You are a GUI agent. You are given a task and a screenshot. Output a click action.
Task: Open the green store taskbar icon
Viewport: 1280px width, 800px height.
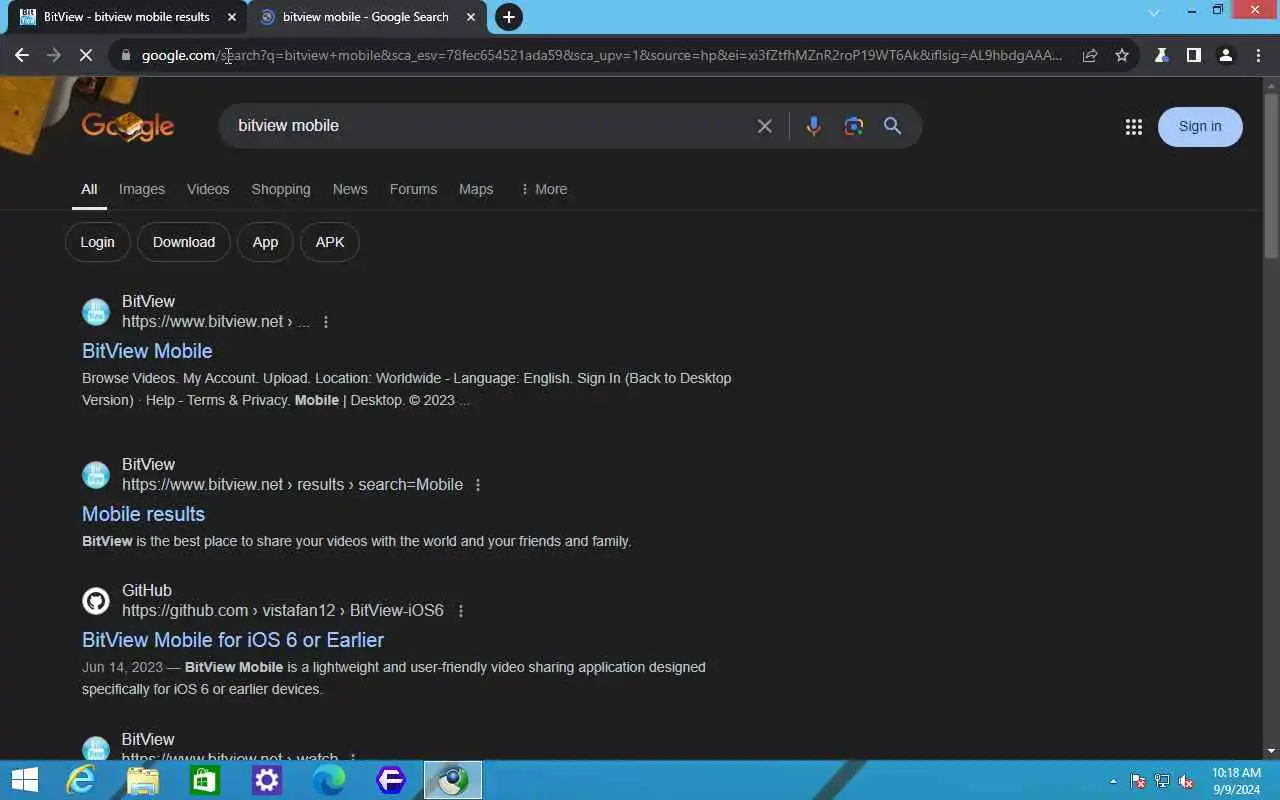click(x=205, y=780)
